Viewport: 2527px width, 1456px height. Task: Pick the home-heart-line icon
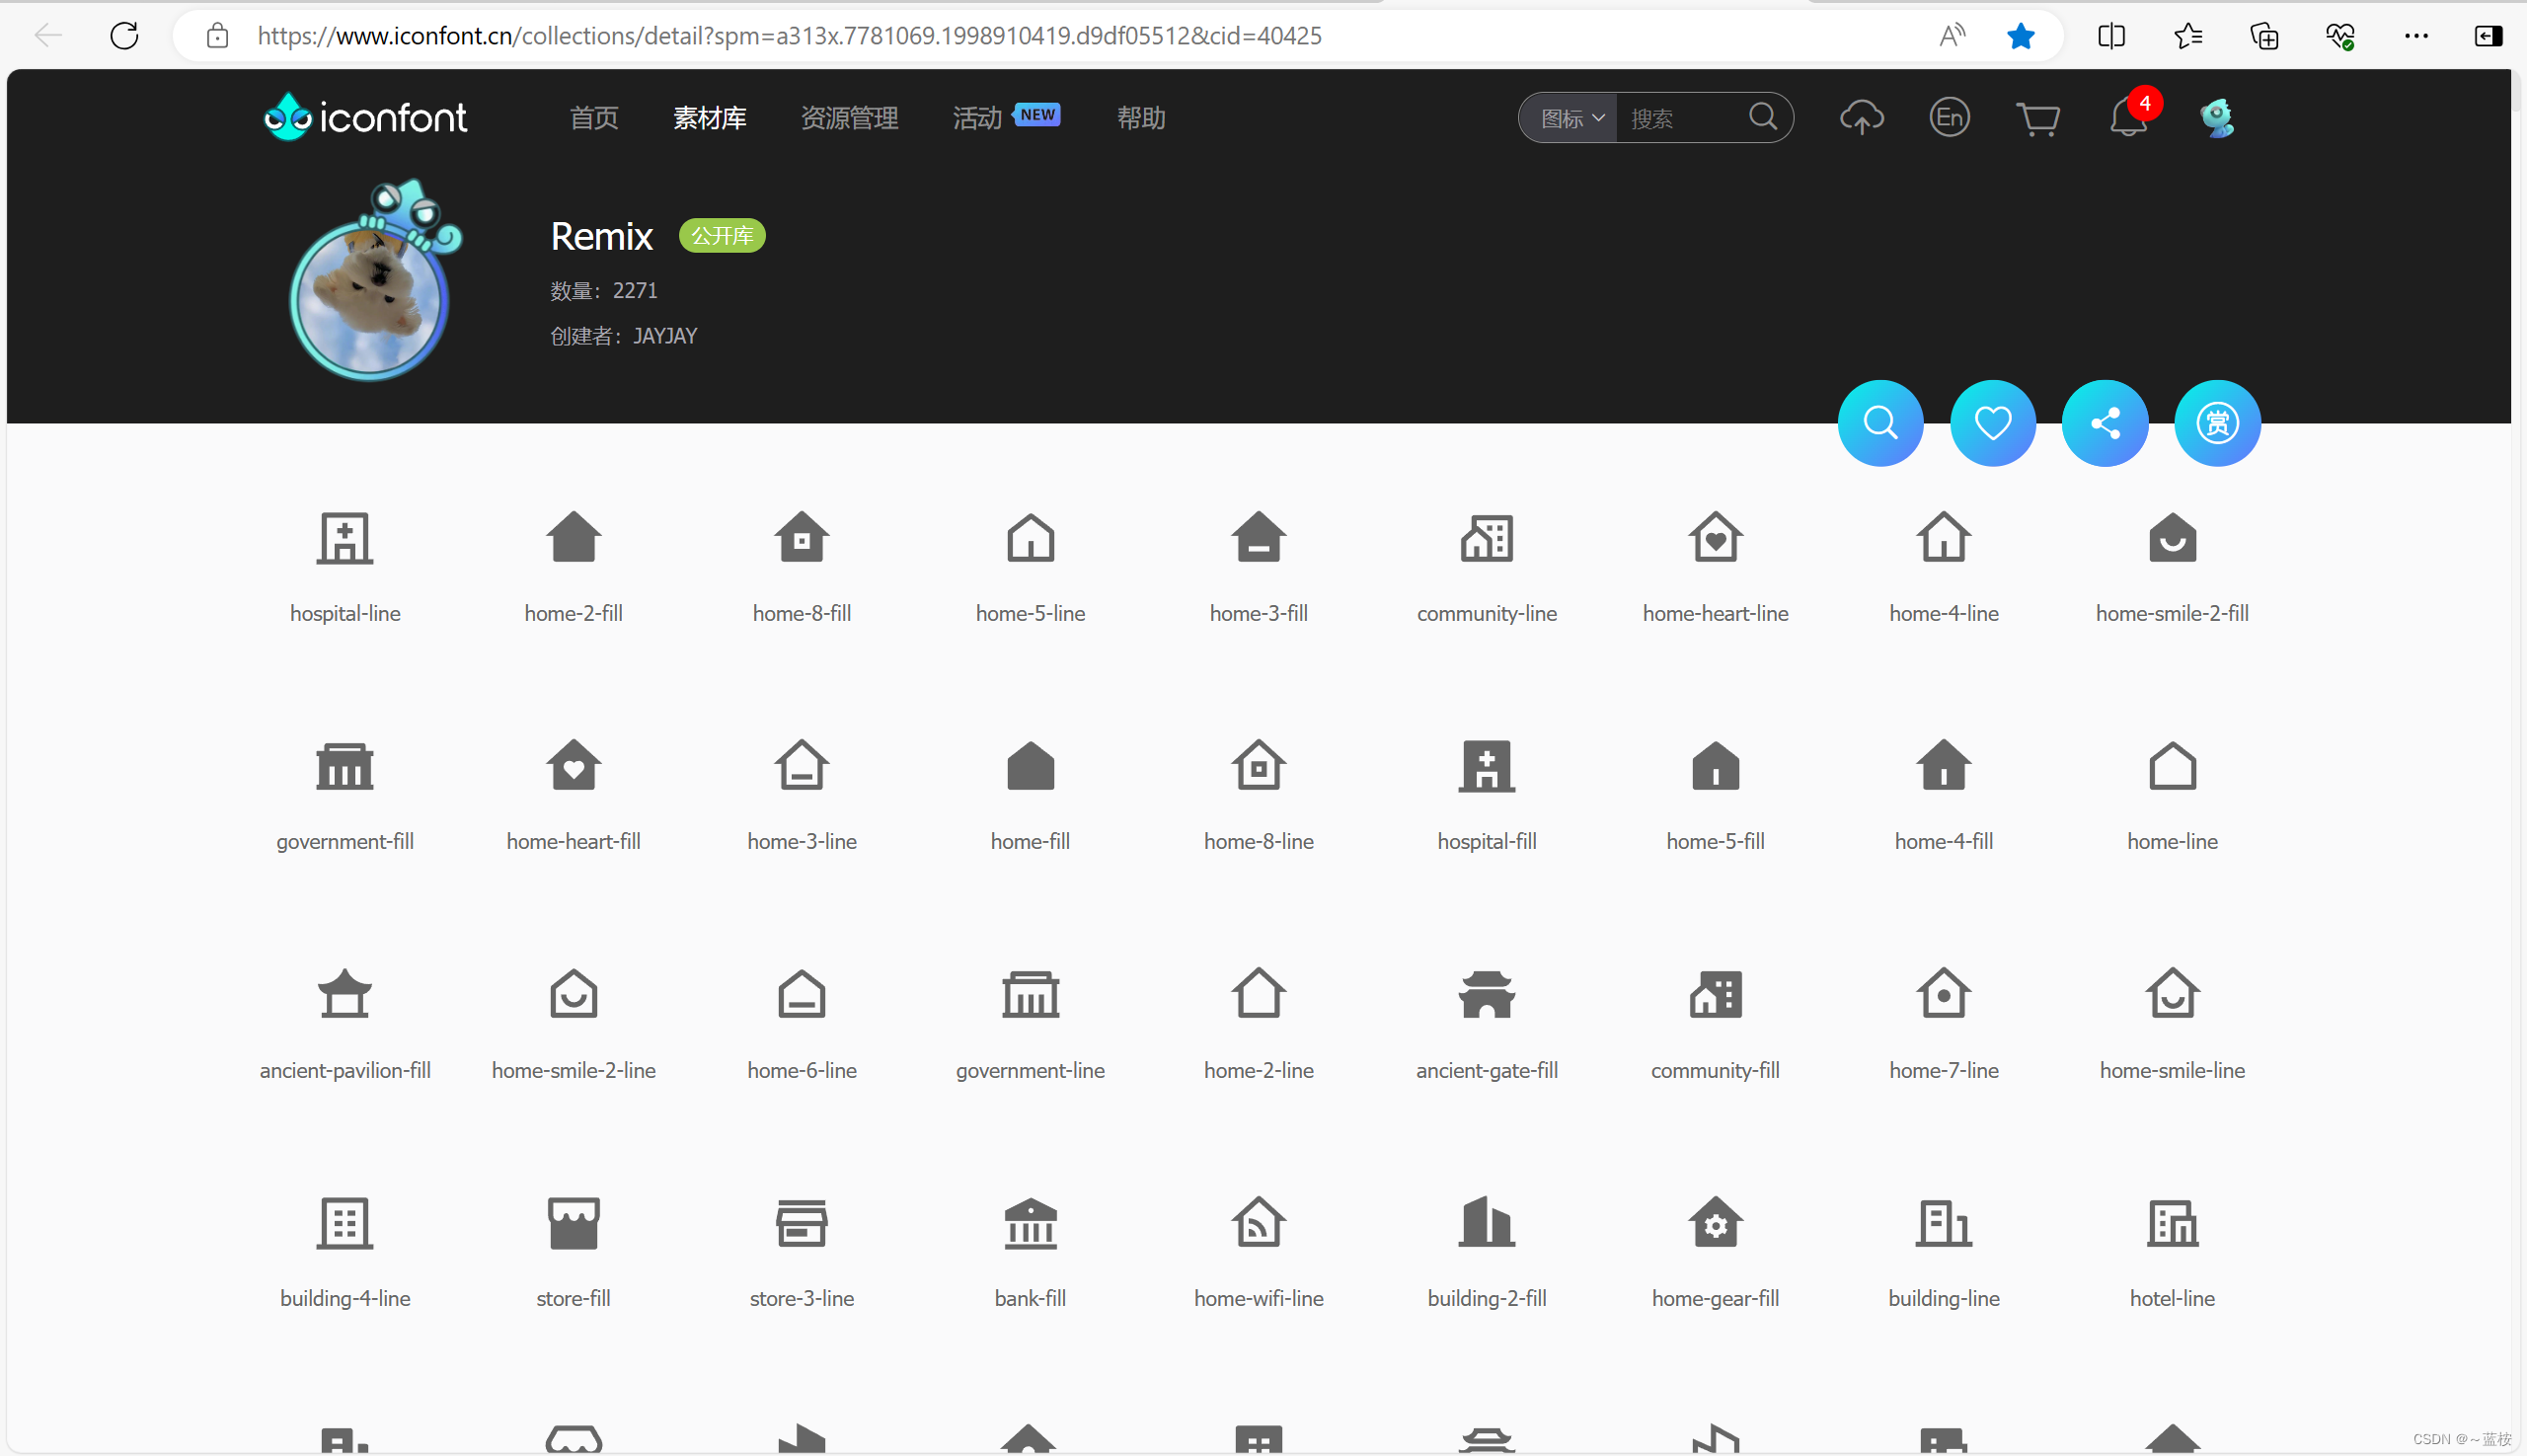tap(1715, 538)
